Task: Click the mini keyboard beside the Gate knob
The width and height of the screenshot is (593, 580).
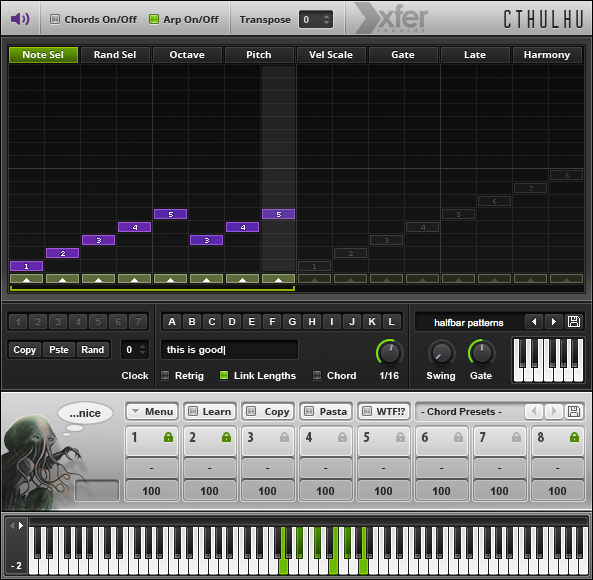Action: pyautogui.click(x=548, y=360)
